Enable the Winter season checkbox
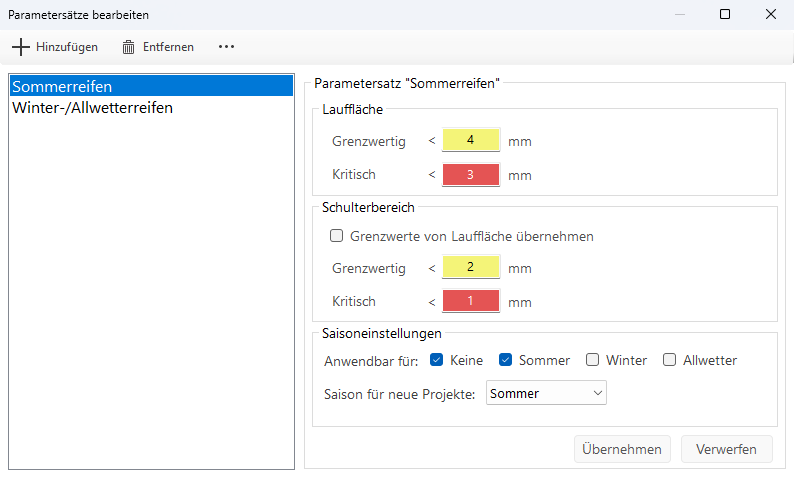The height and width of the screenshot is (478, 794). click(x=593, y=360)
